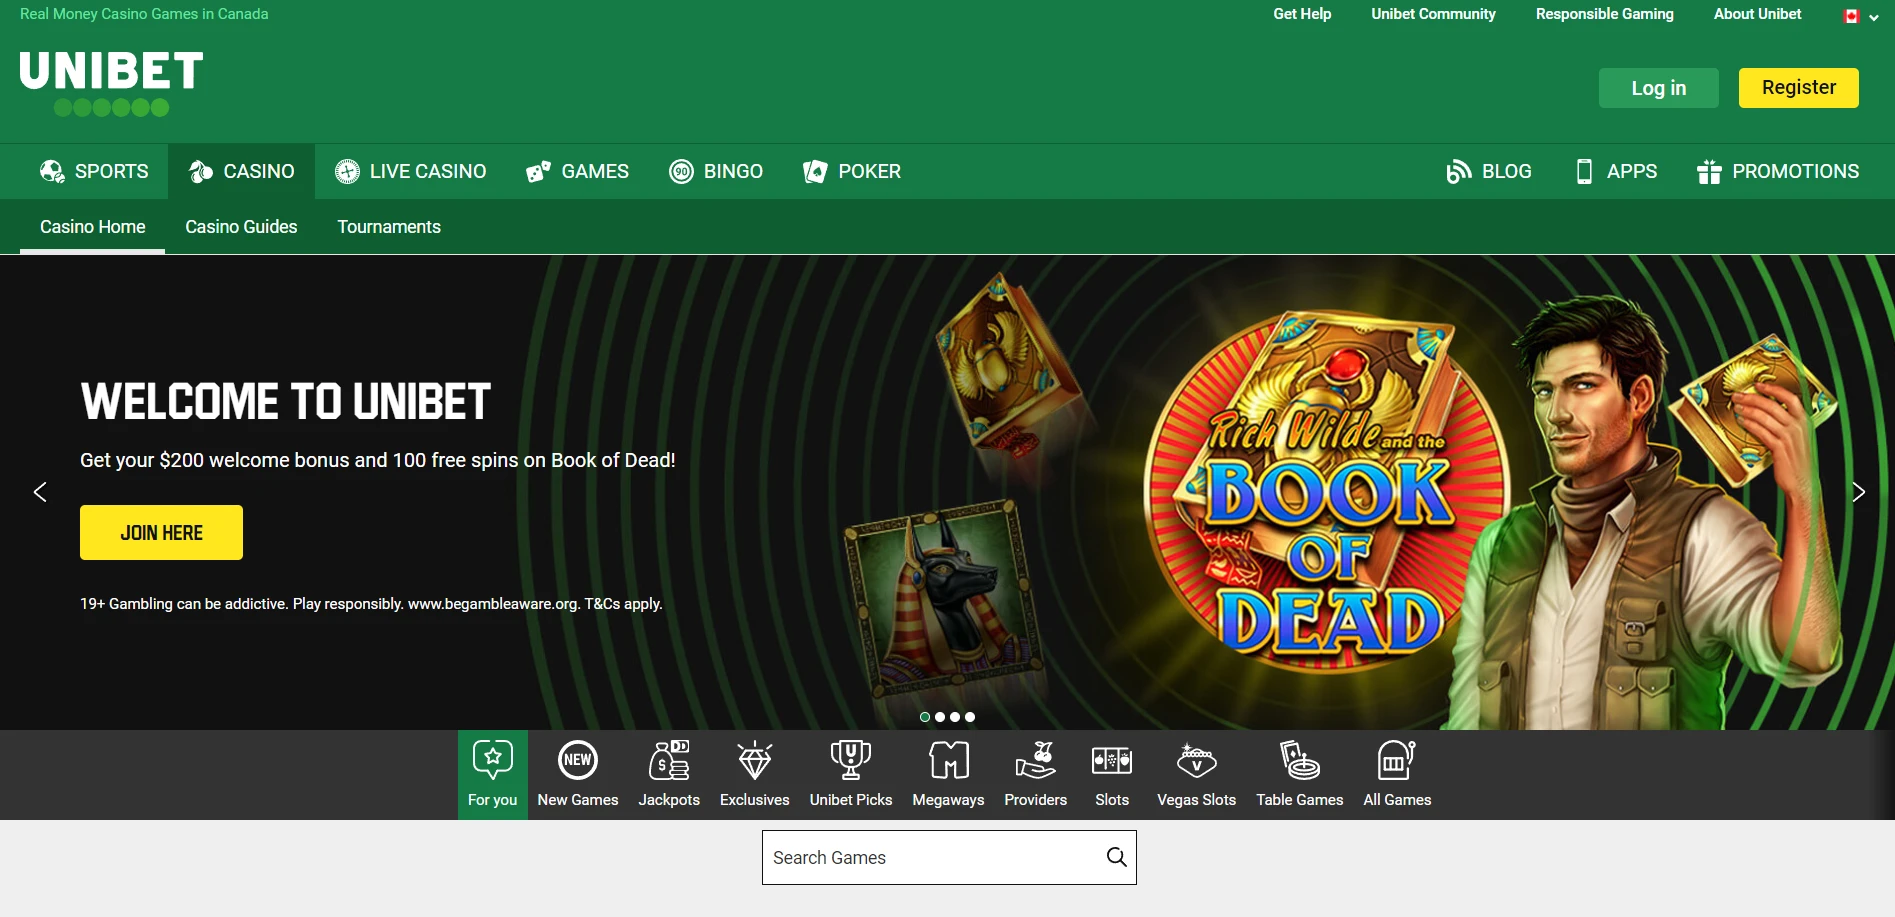Select the third carousel dot
The height and width of the screenshot is (917, 1895).
tap(955, 717)
